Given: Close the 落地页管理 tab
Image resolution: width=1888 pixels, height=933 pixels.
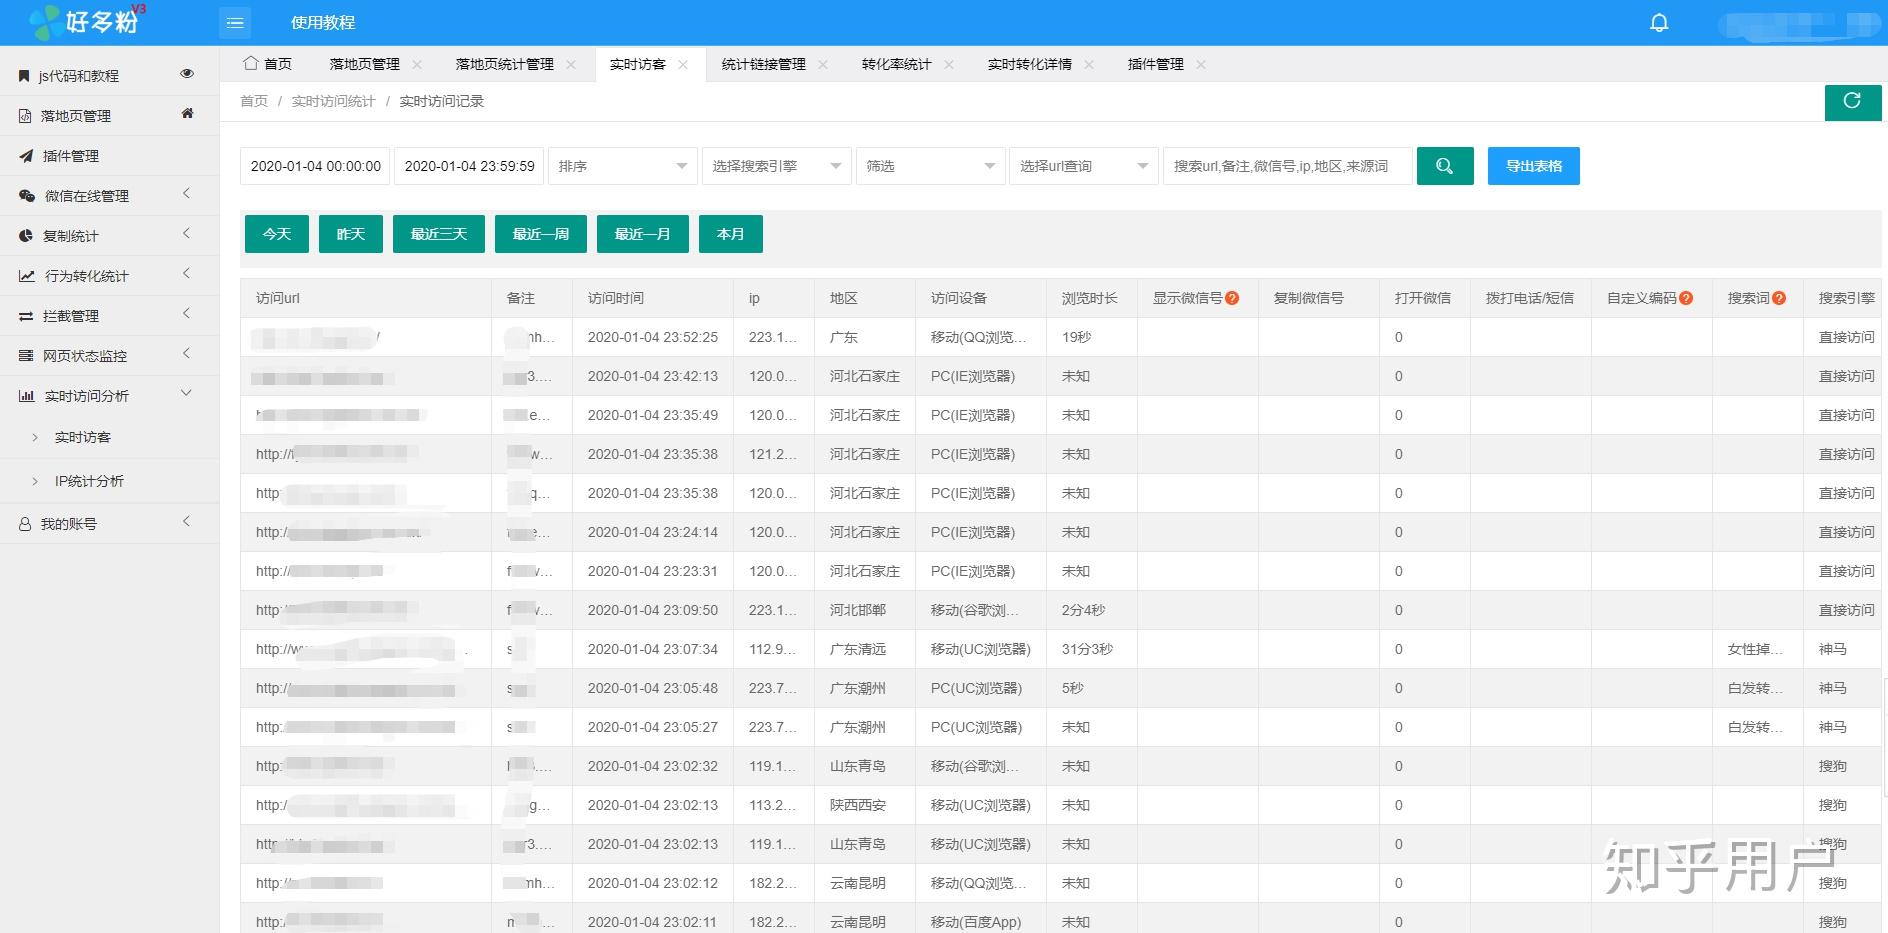Looking at the screenshot, I should click(417, 64).
